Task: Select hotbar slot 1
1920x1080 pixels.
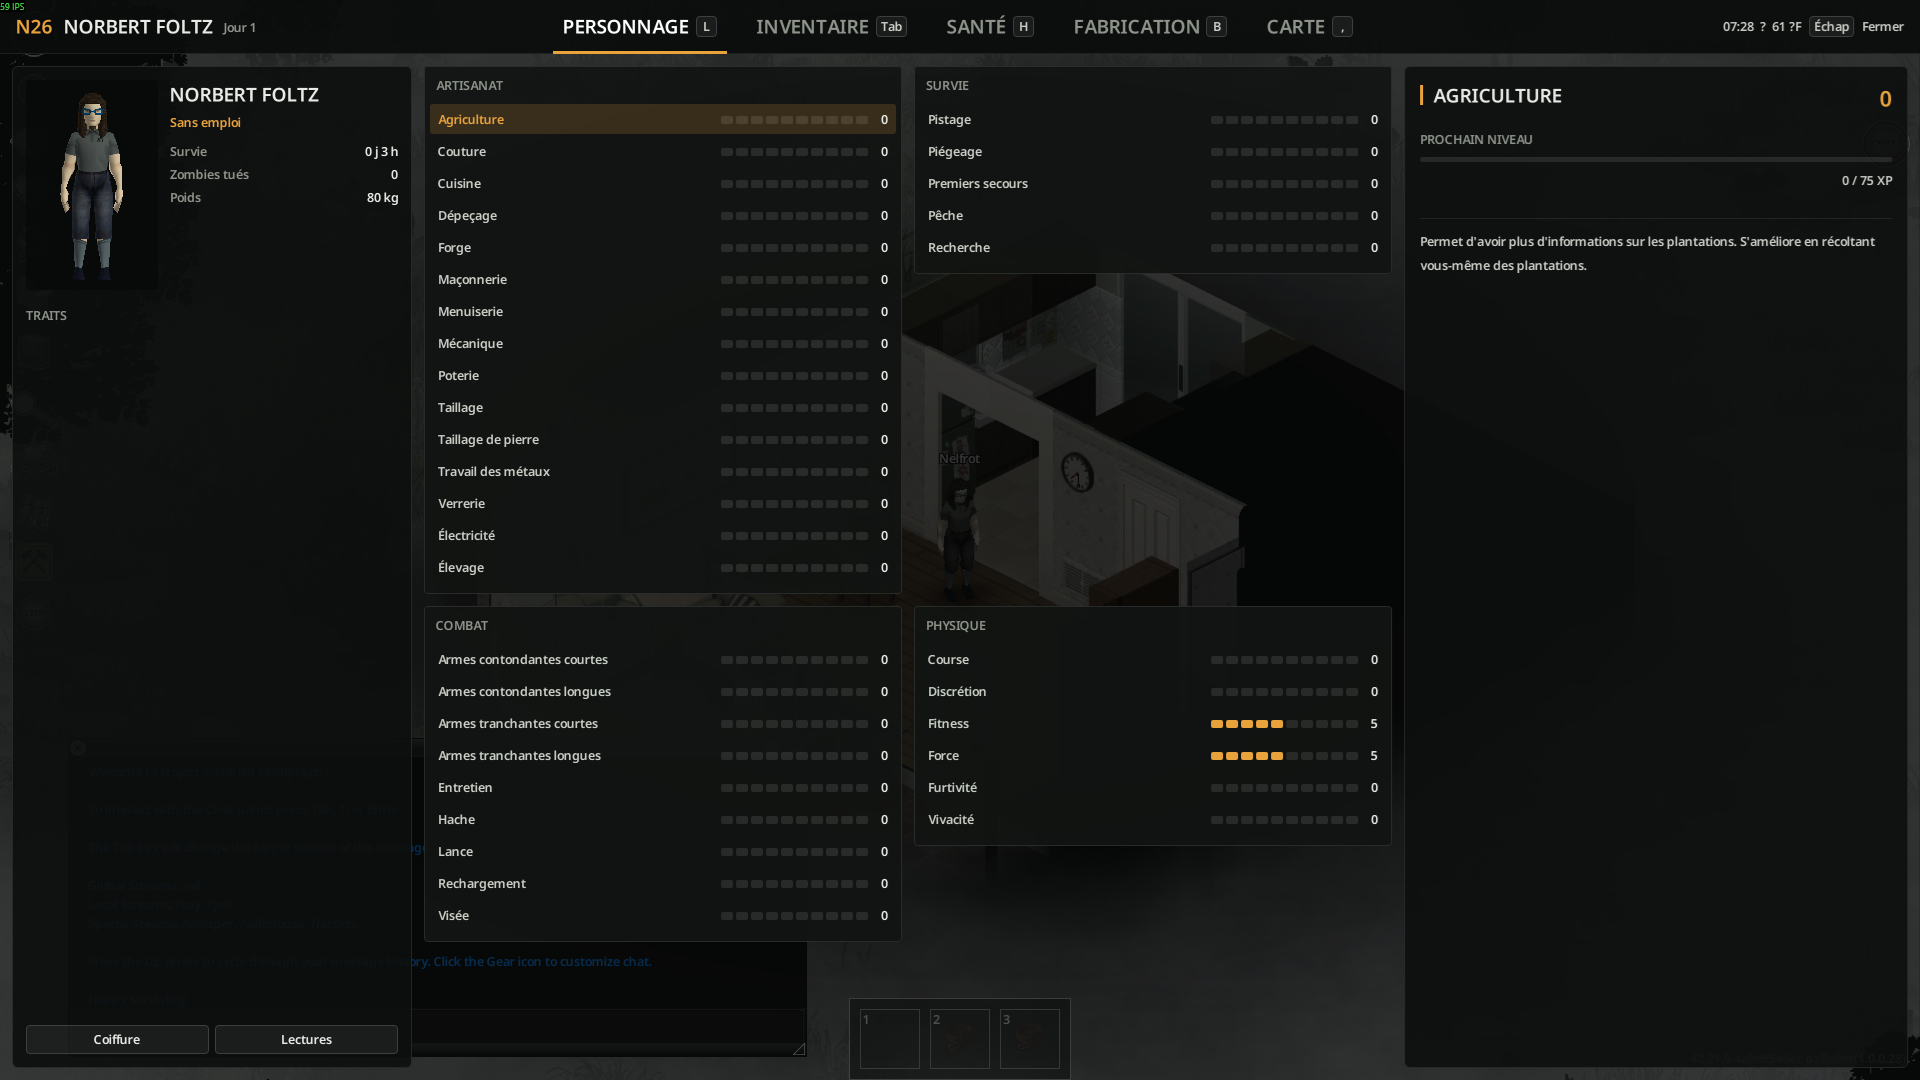Action: click(x=890, y=1039)
